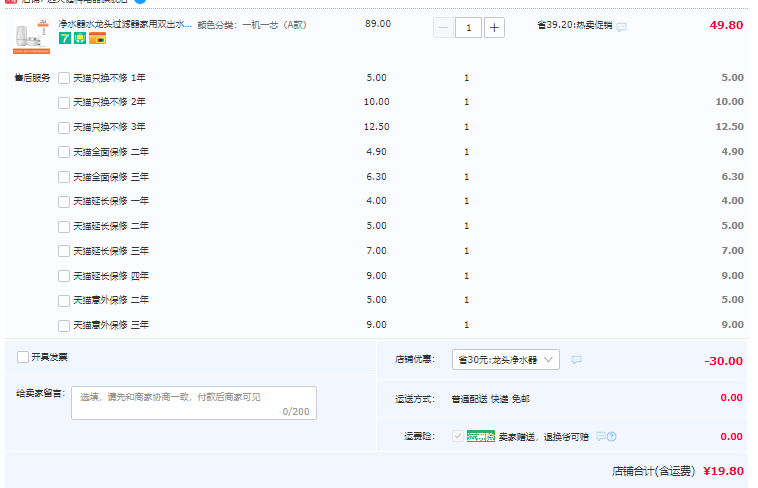This screenshot has height=488, width=758.
Task: Check 天猫延长保修 一年 option
Action: [64, 202]
